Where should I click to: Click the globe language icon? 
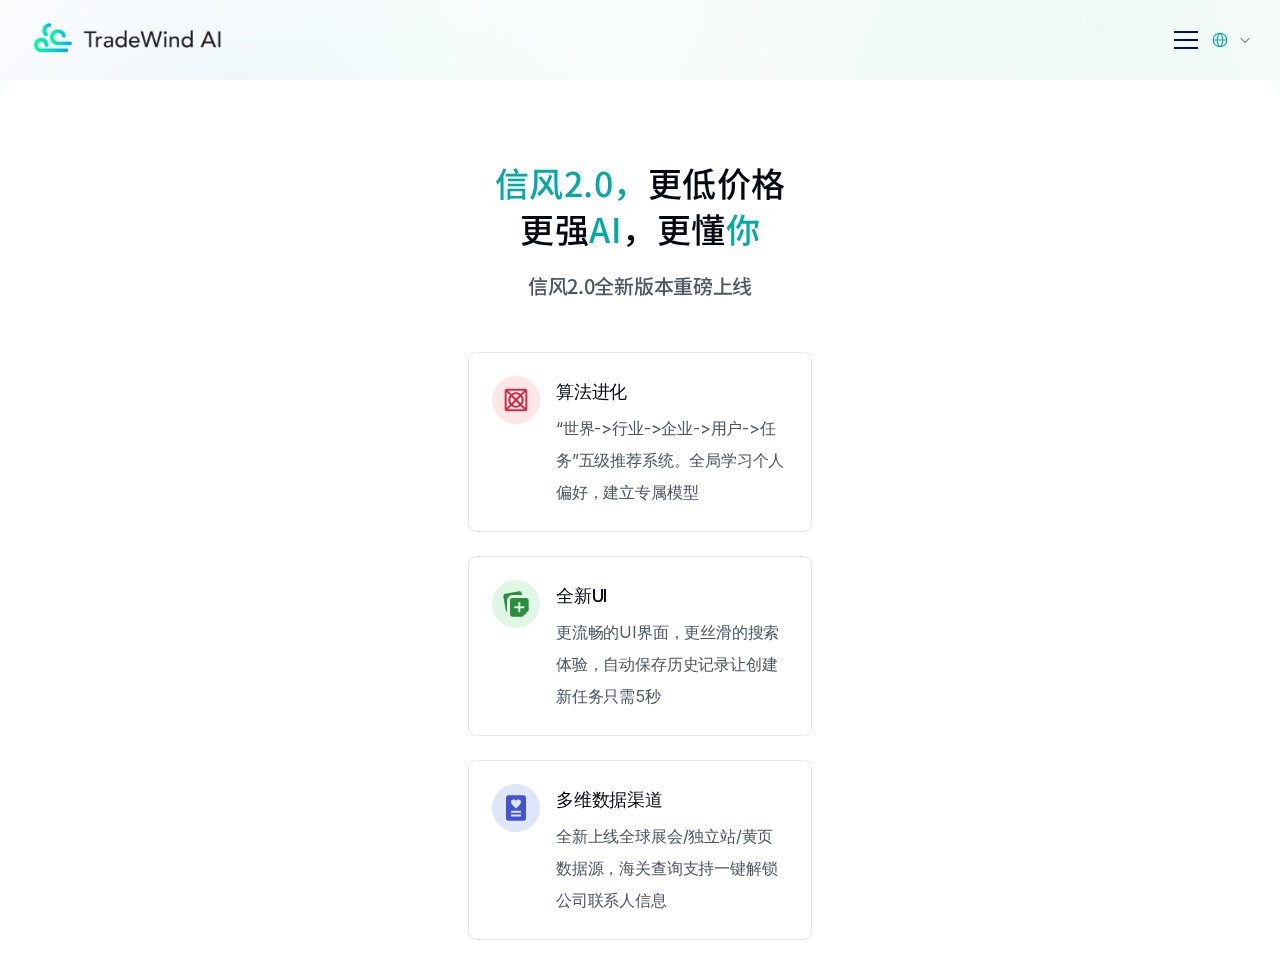click(x=1220, y=40)
